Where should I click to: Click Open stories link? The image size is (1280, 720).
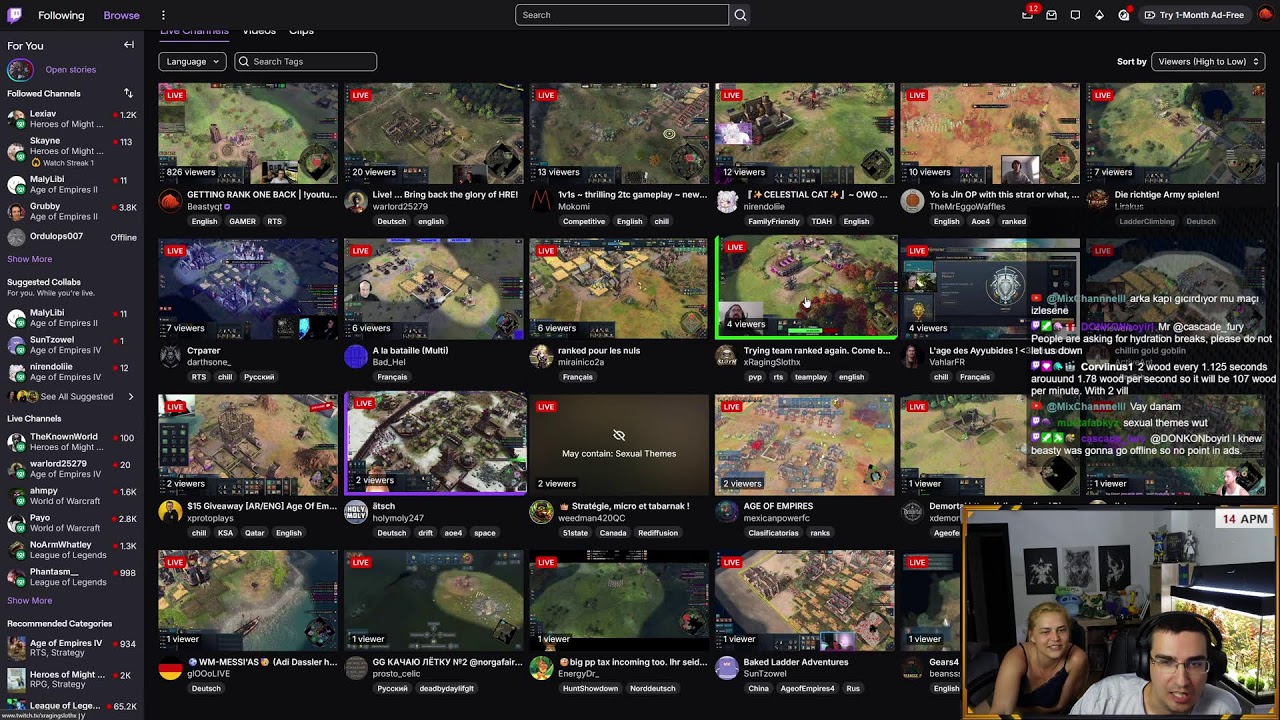(x=70, y=70)
